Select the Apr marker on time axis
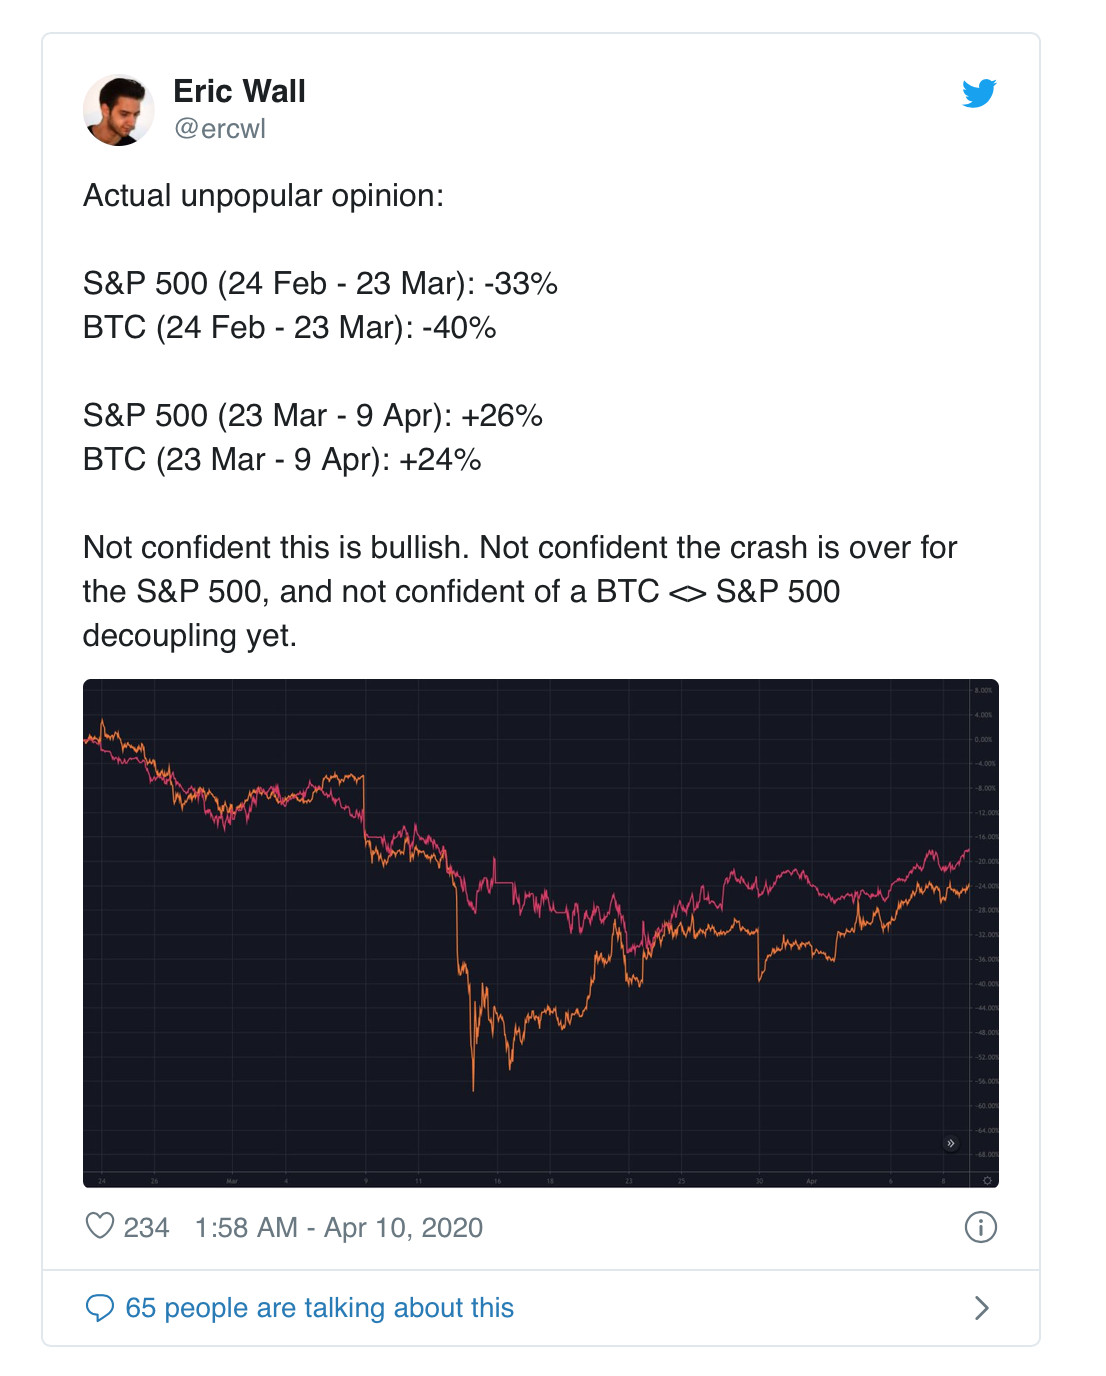The width and height of the screenshot is (1106, 1376). (812, 1181)
